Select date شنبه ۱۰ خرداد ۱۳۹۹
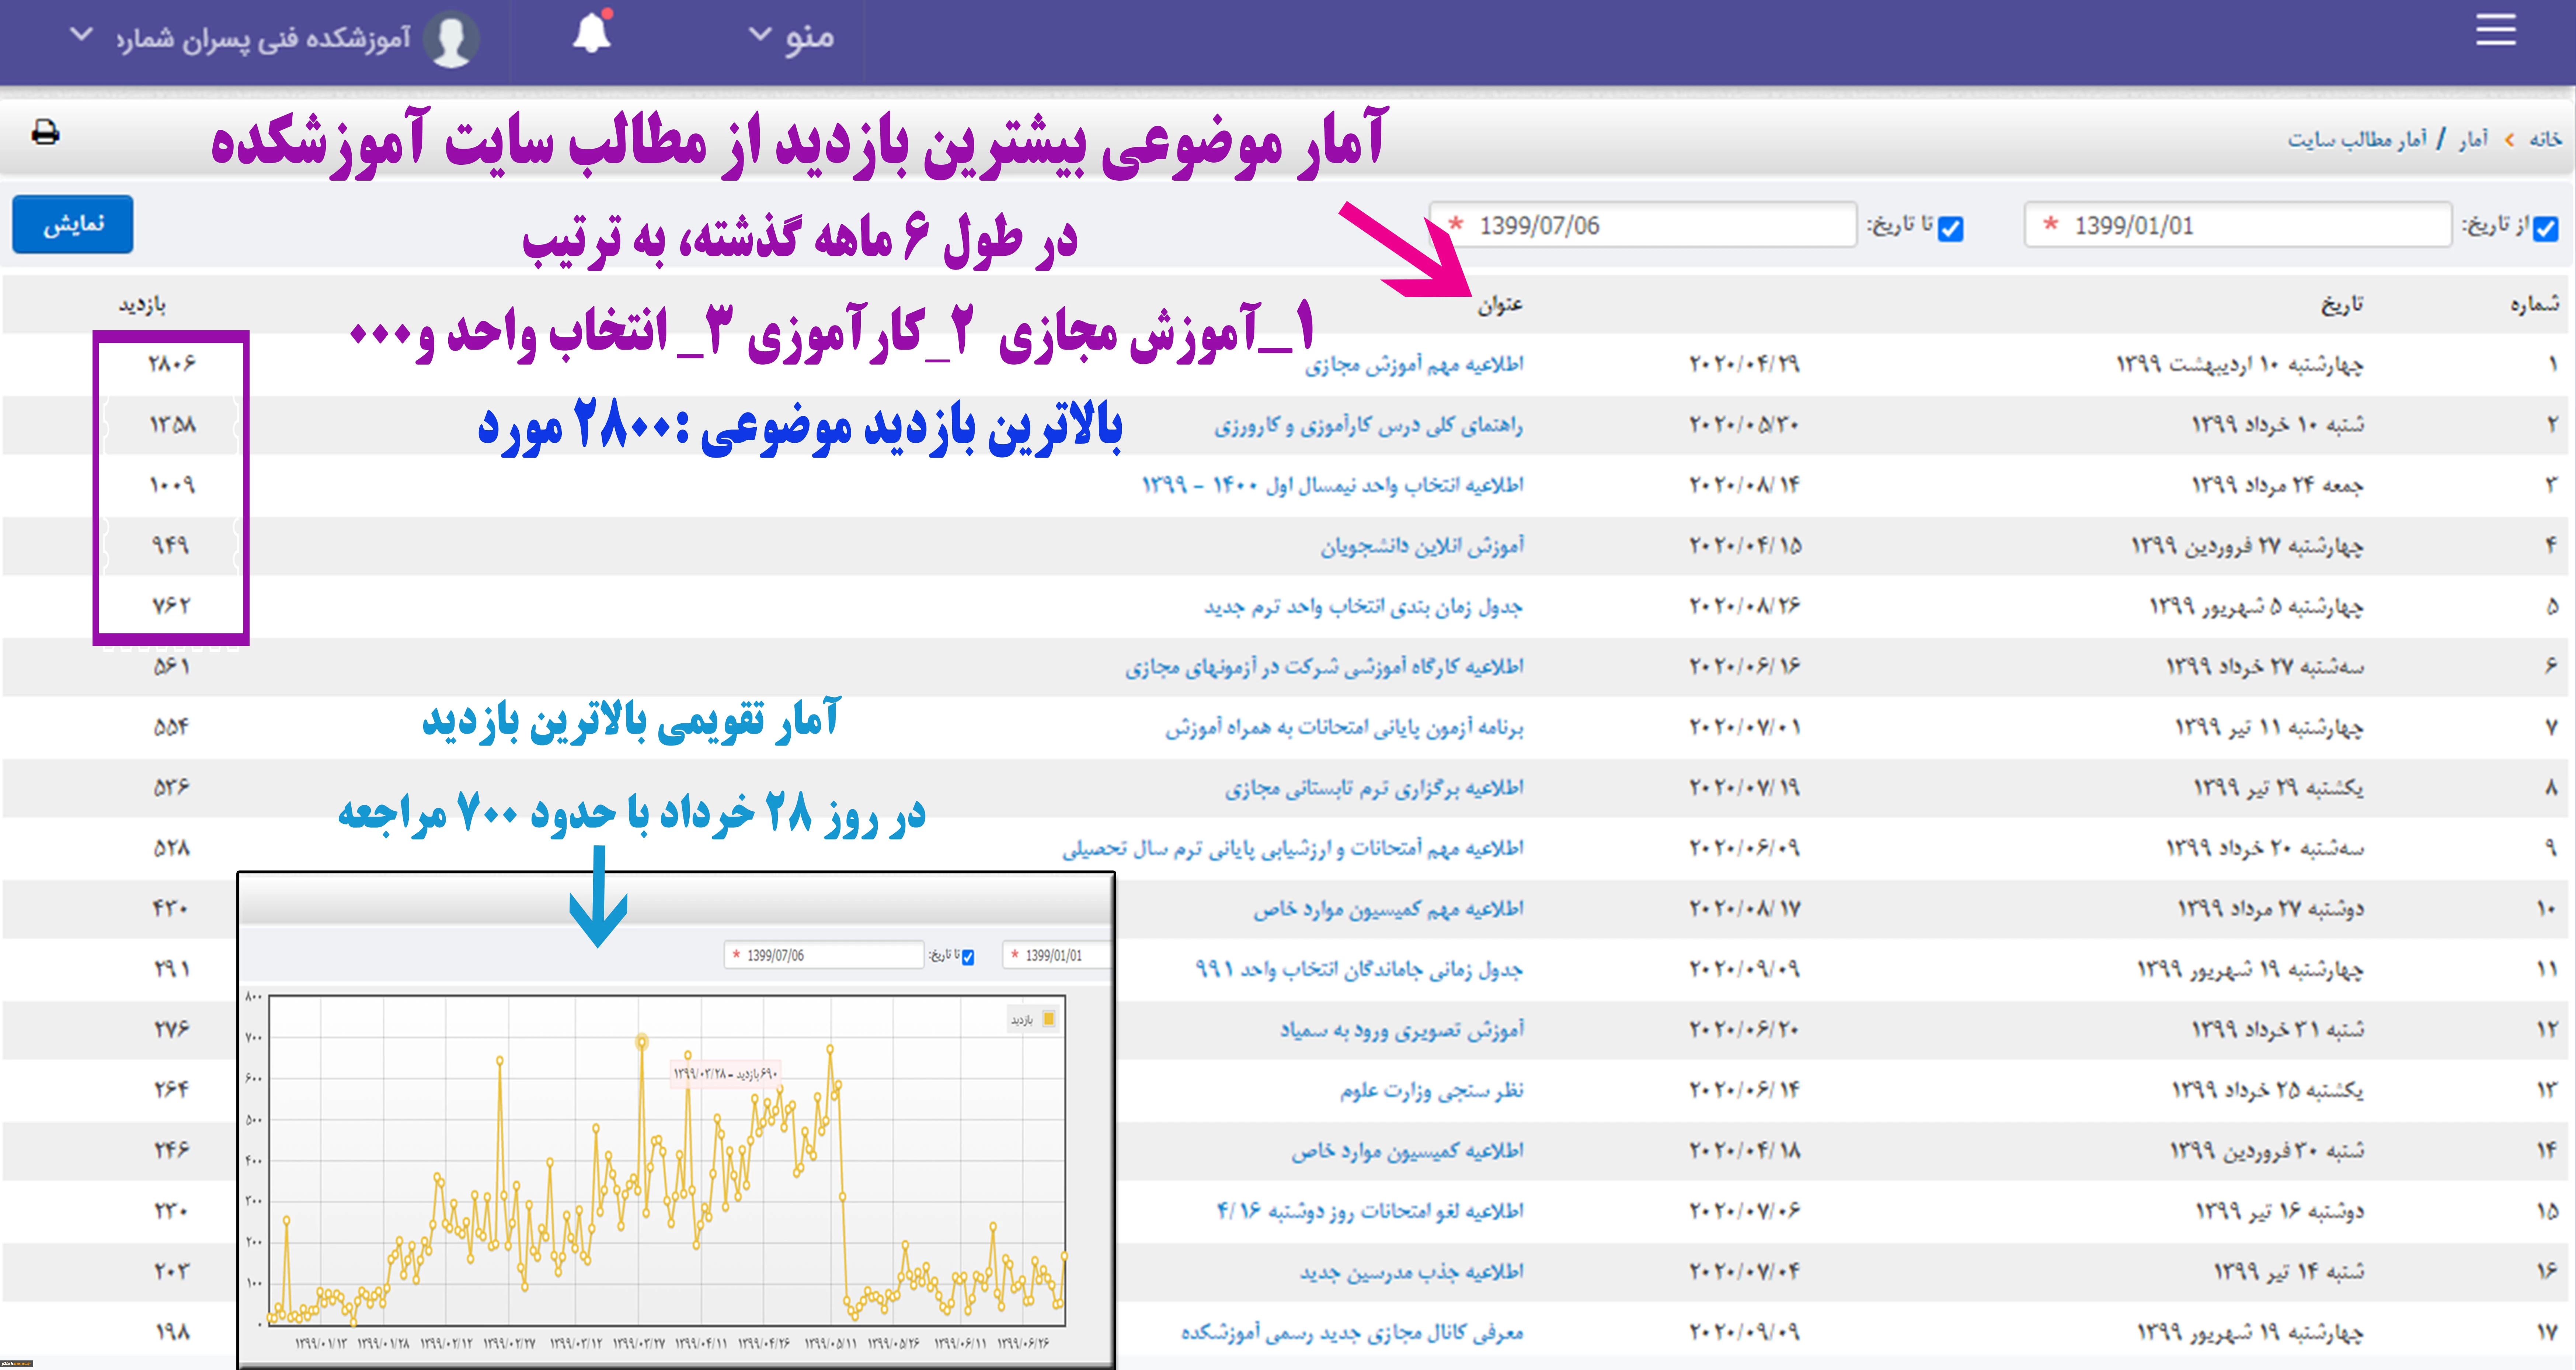 pyautogui.click(x=2278, y=425)
